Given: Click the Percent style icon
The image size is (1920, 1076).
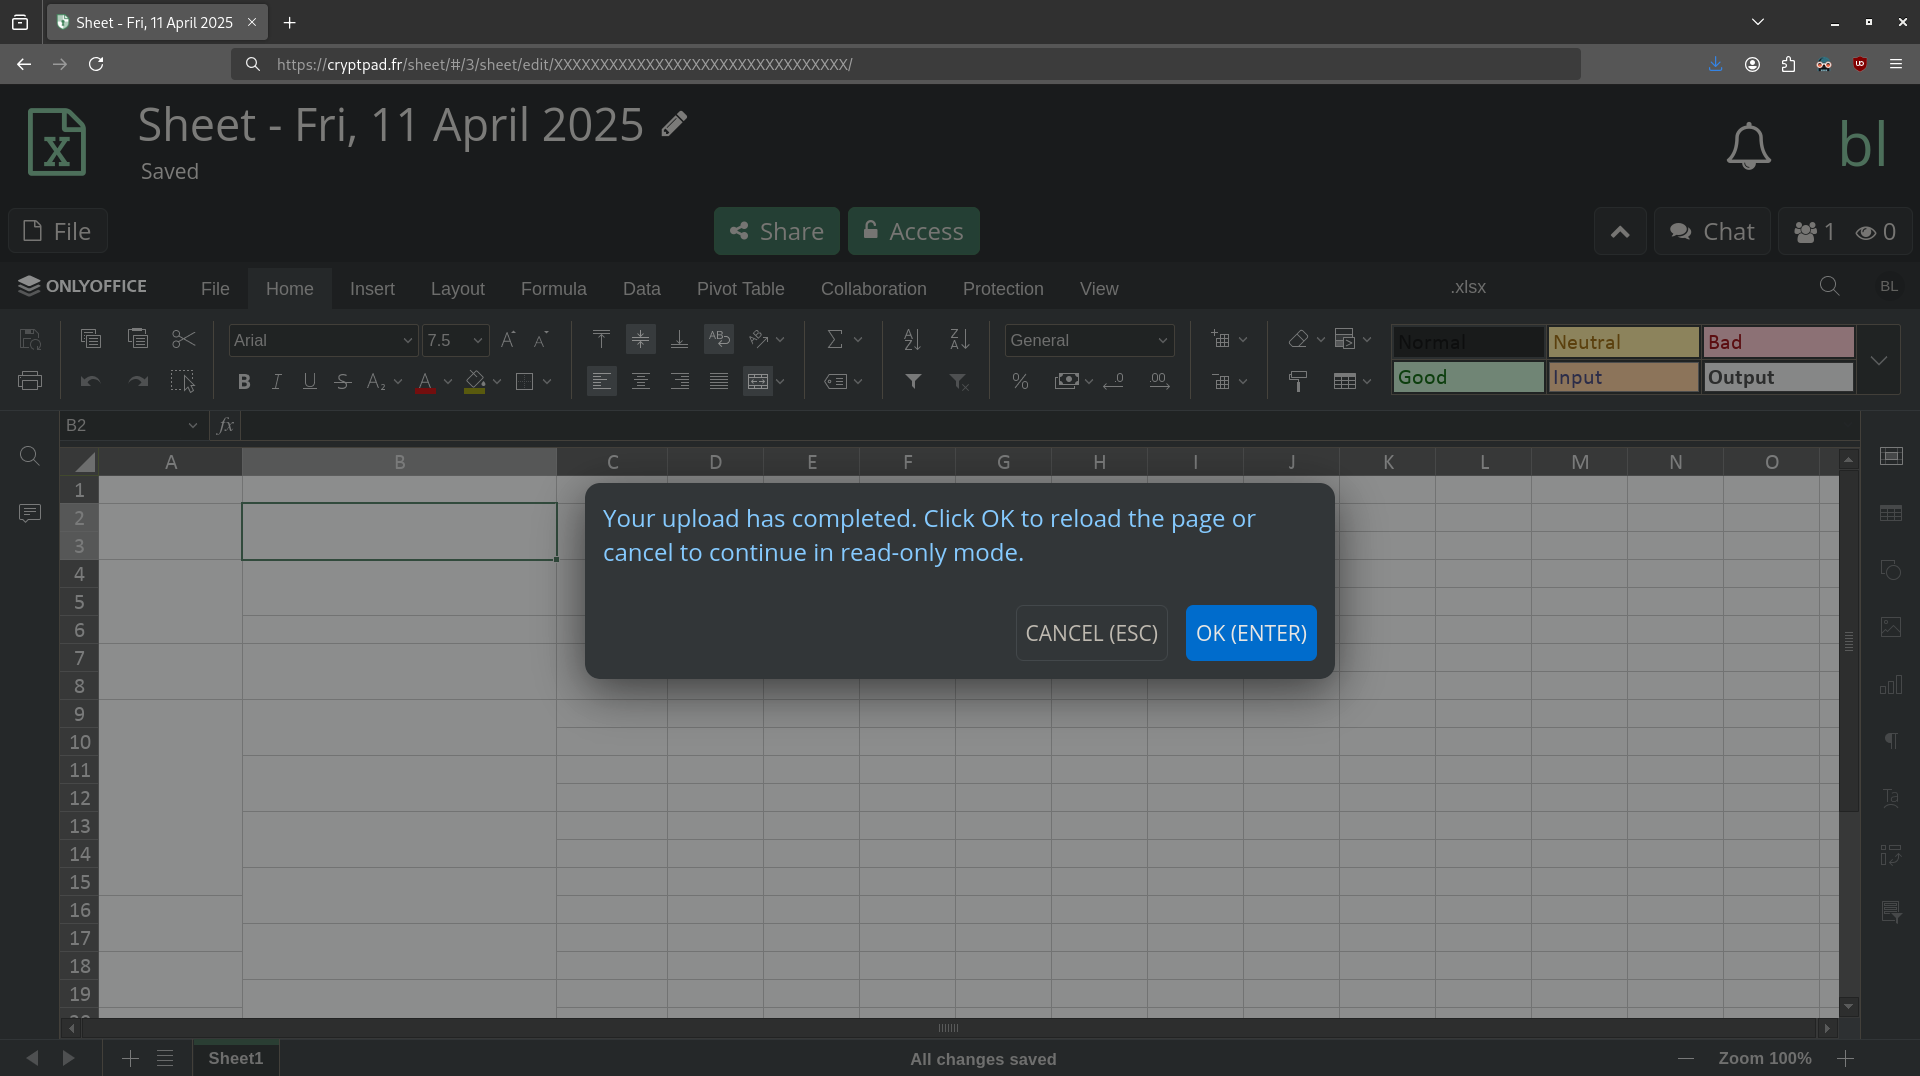Looking at the screenshot, I should [1020, 381].
